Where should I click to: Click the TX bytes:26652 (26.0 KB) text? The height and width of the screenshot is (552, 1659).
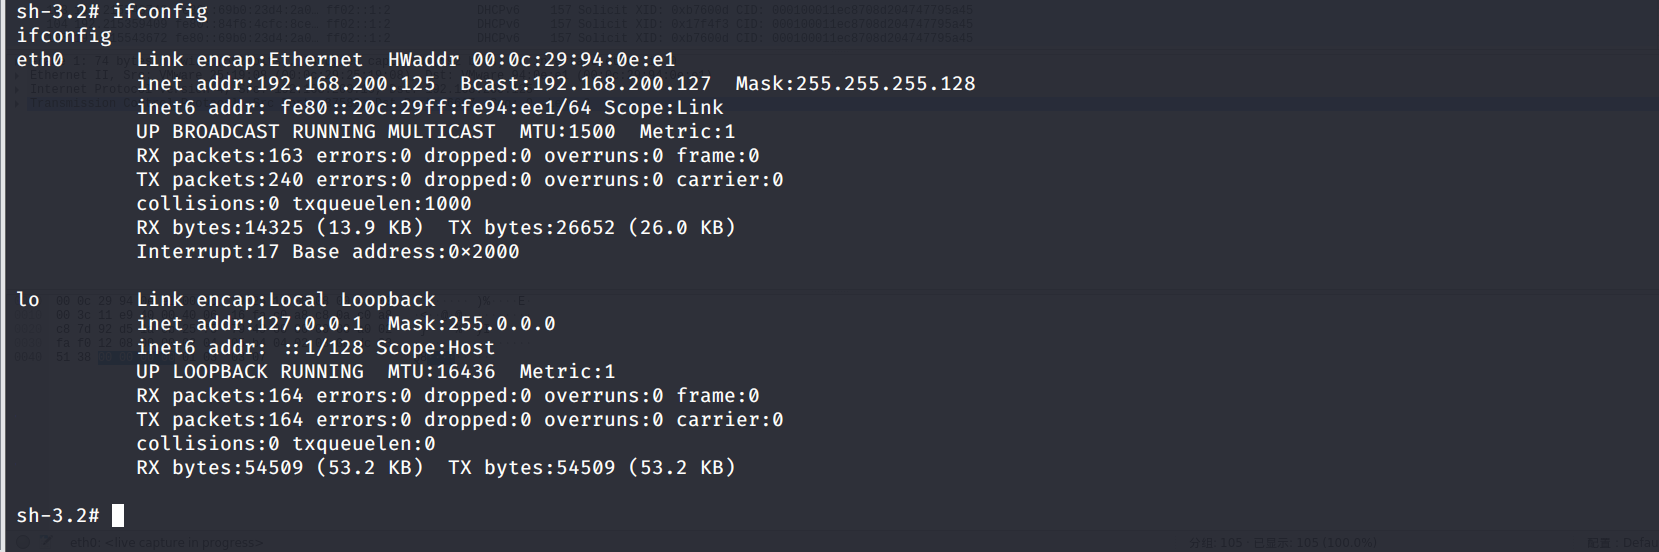592,228
